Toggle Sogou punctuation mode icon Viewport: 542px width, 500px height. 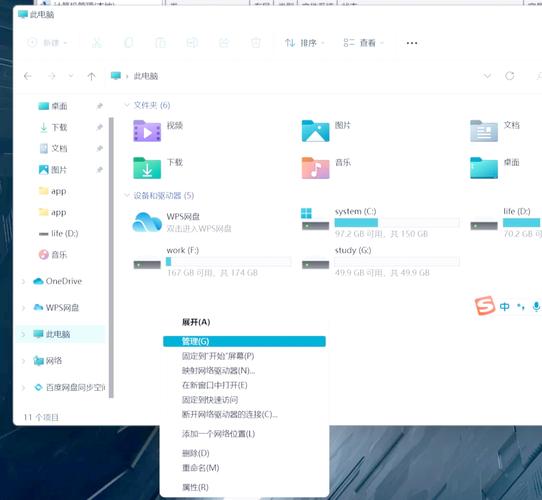click(x=521, y=306)
